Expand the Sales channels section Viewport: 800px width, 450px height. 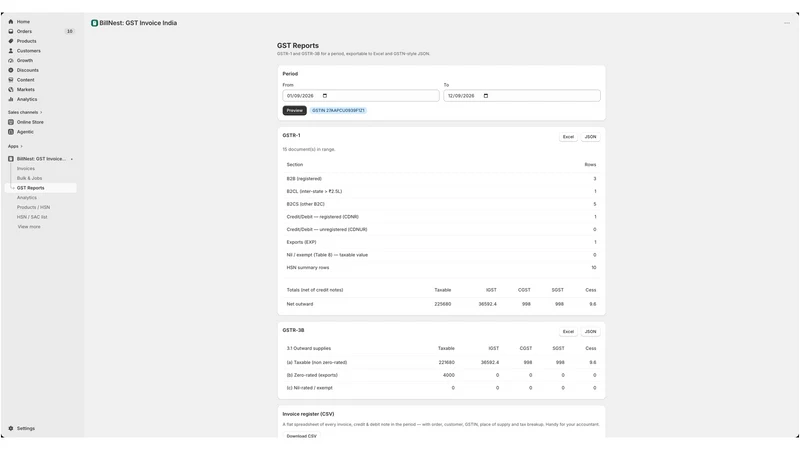pos(25,112)
